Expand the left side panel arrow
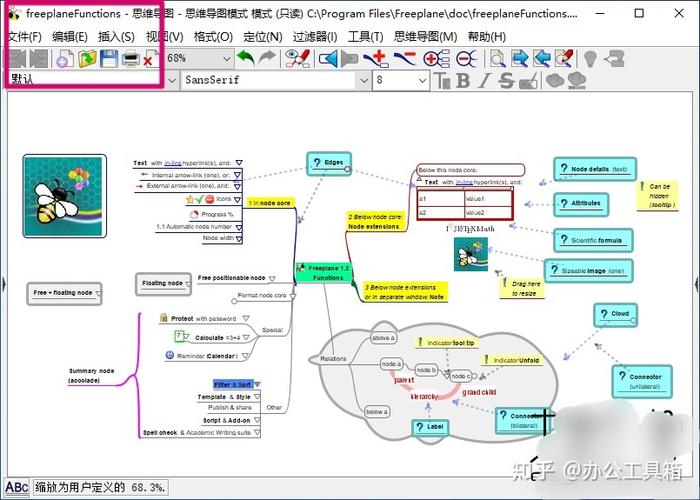700x500 pixels. tap(4, 283)
